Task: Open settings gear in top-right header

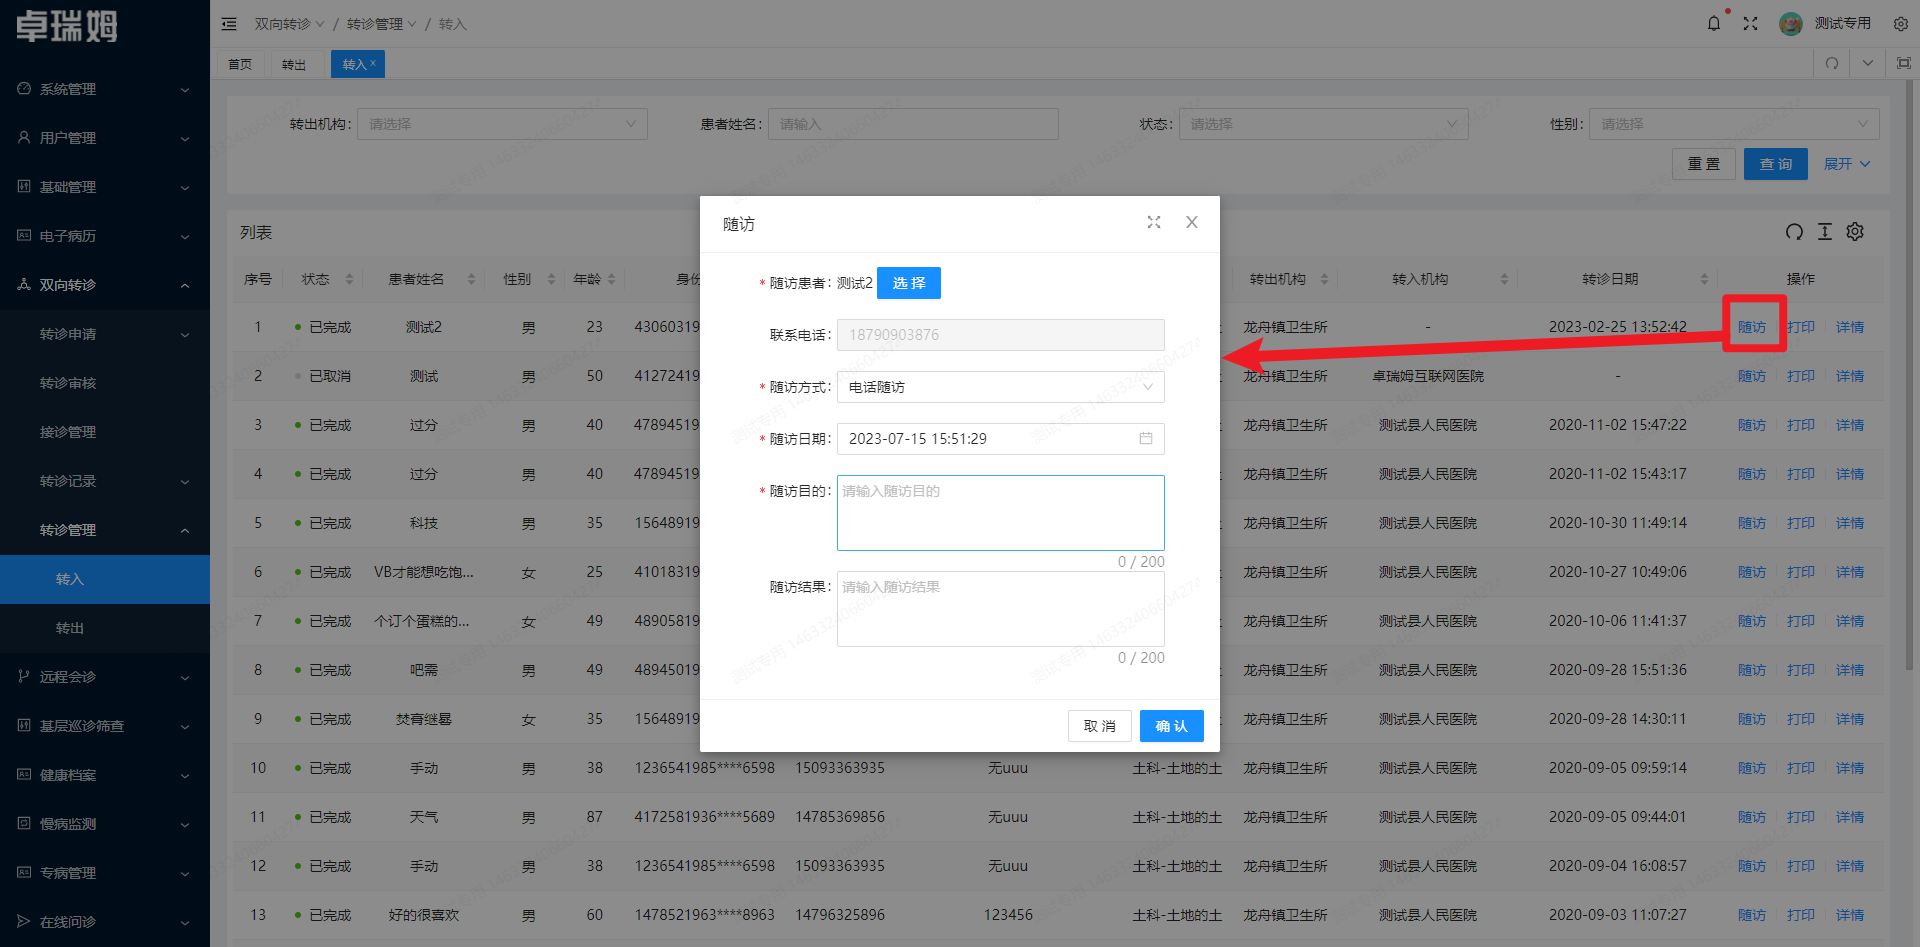Action: (1900, 24)
